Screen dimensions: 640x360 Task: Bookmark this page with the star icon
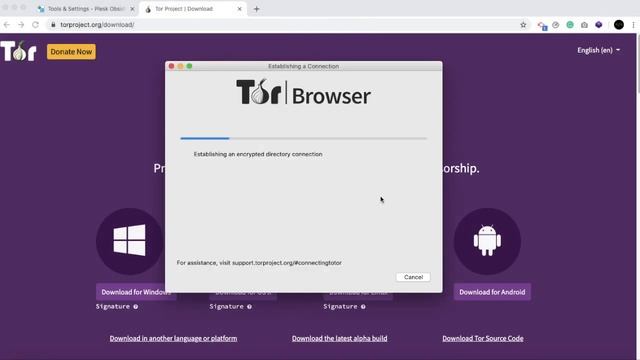523,25
